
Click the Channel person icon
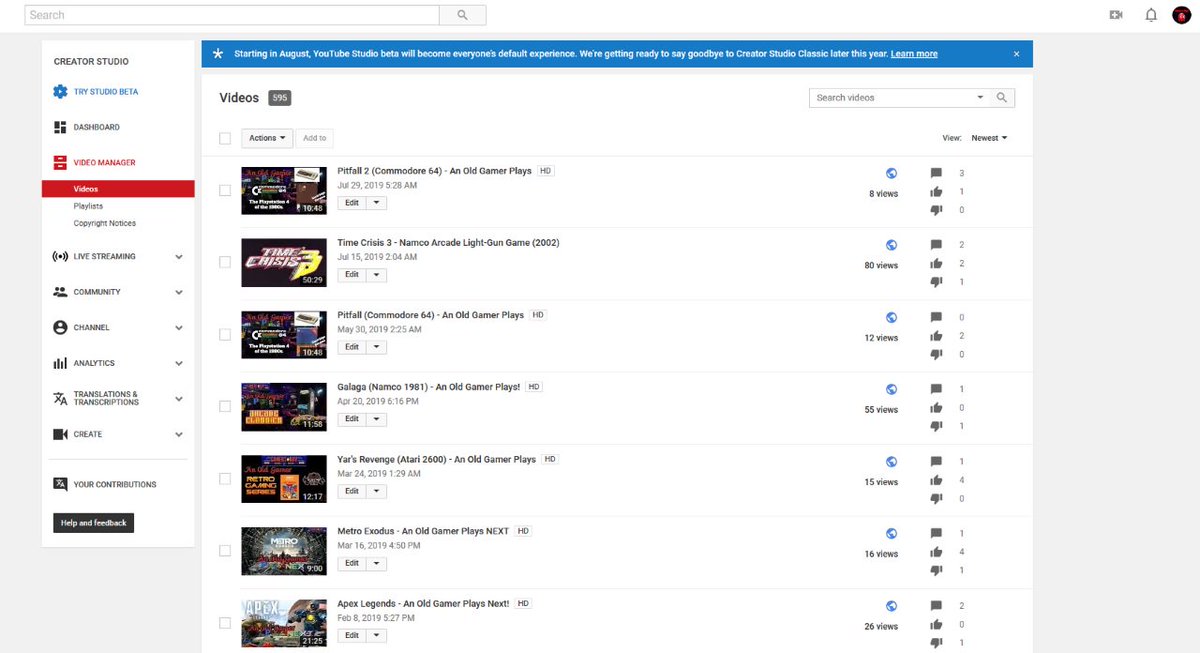tap(60, 328)
